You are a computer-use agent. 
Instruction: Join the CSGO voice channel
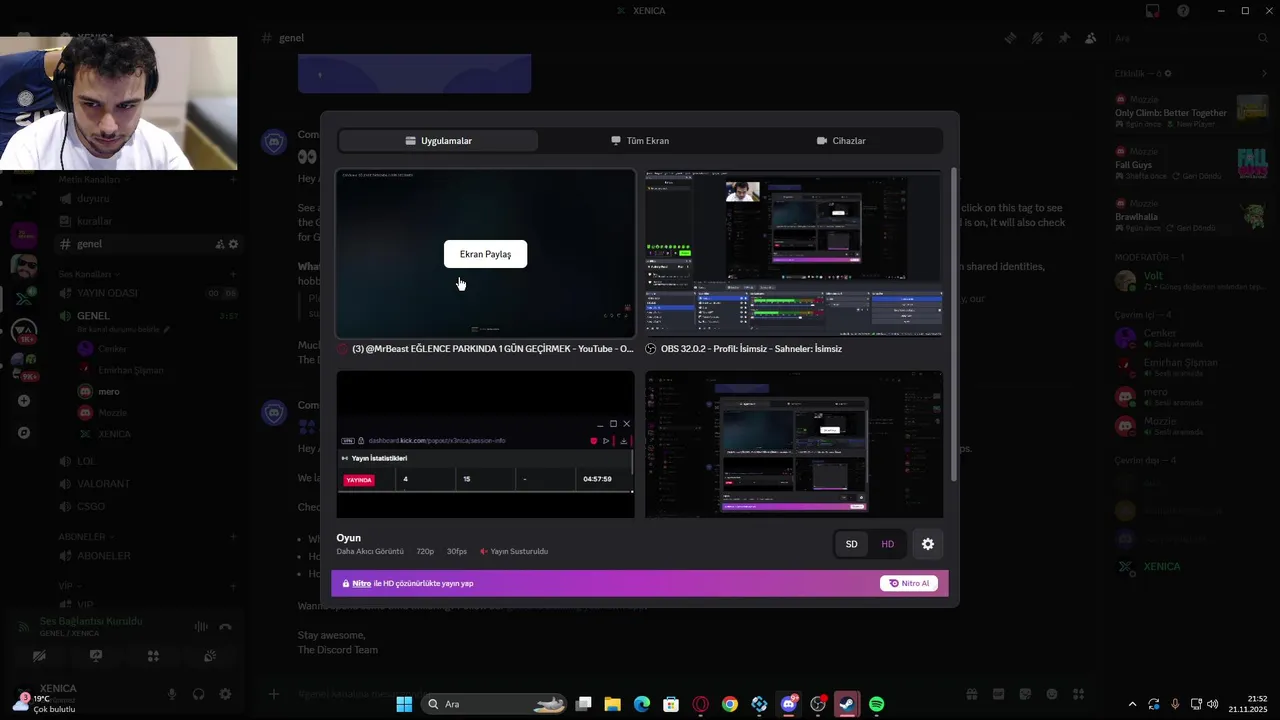click(x=148, y=506)
